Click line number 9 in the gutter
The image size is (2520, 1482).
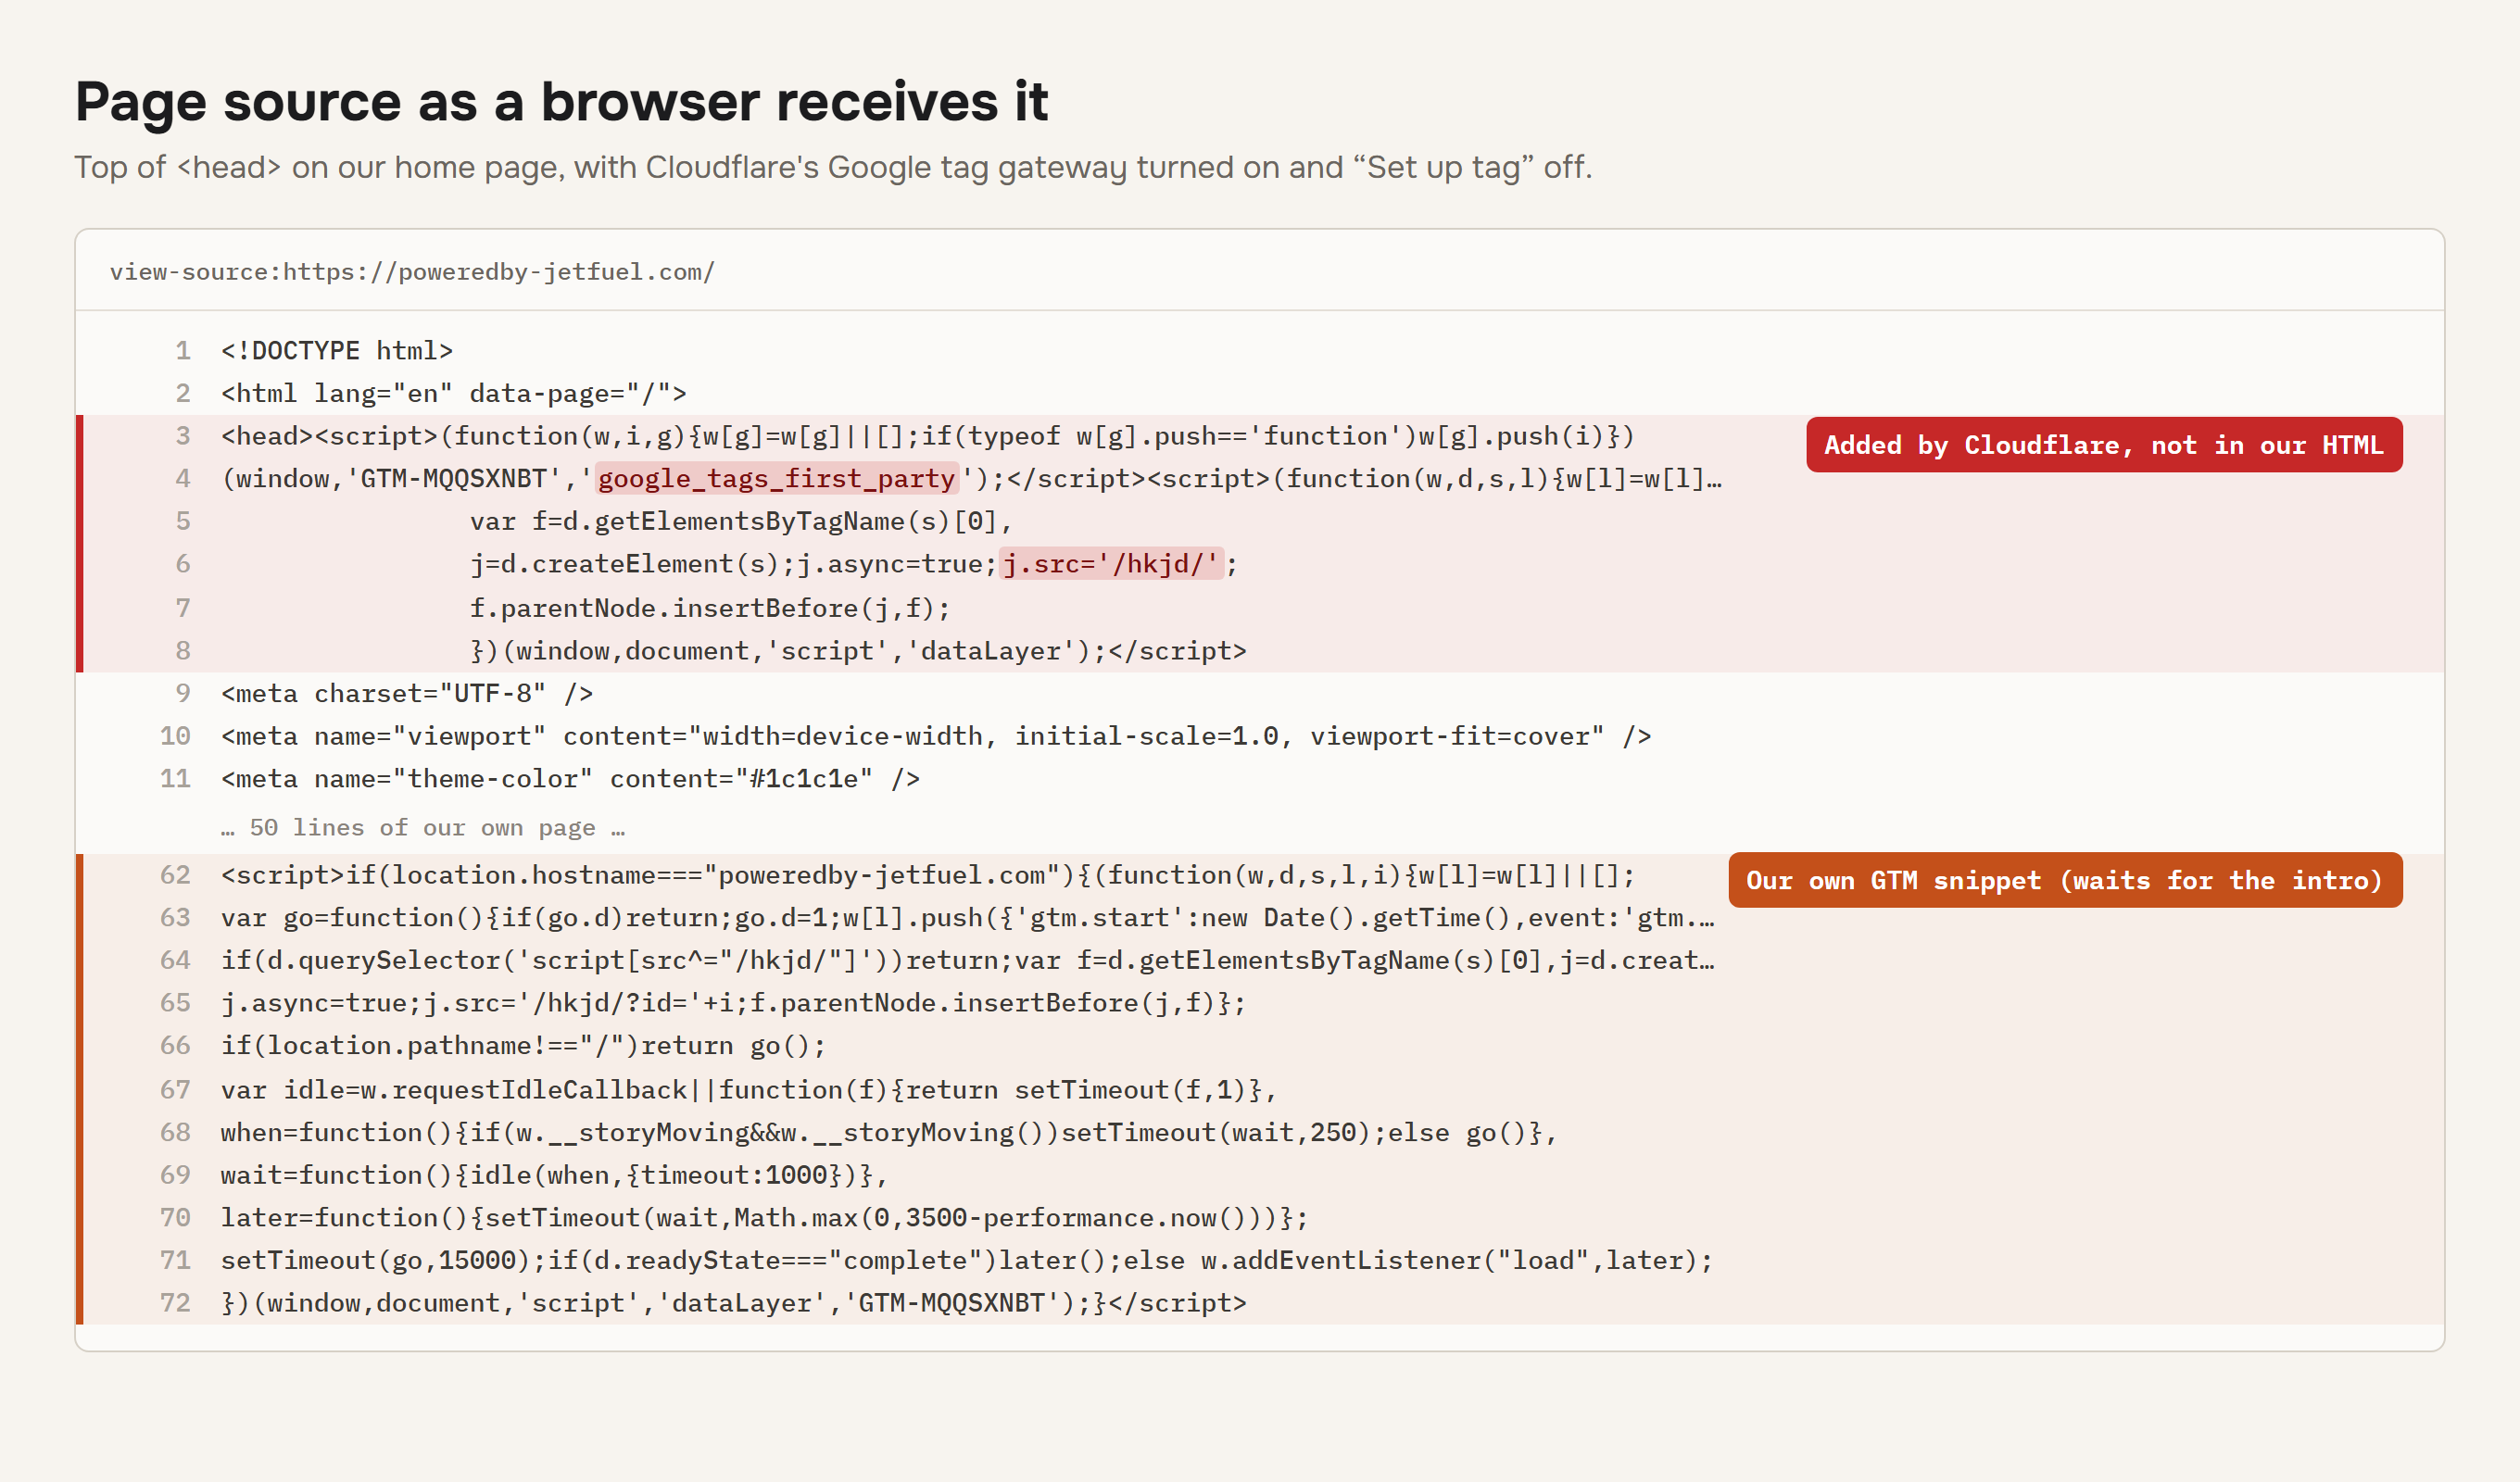(x=183, y=694)
